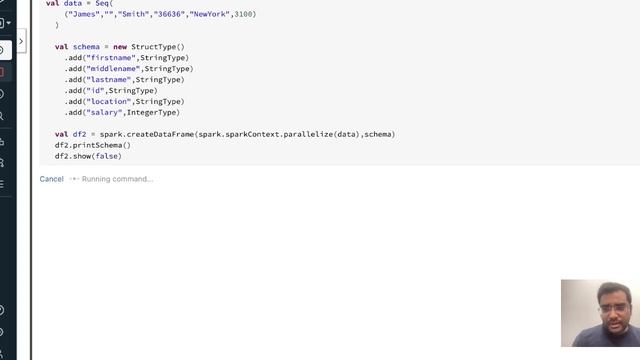This screenshot has height=360, width=640.
Task: Click the spinner beside Running command
Action: pos(74,179)
